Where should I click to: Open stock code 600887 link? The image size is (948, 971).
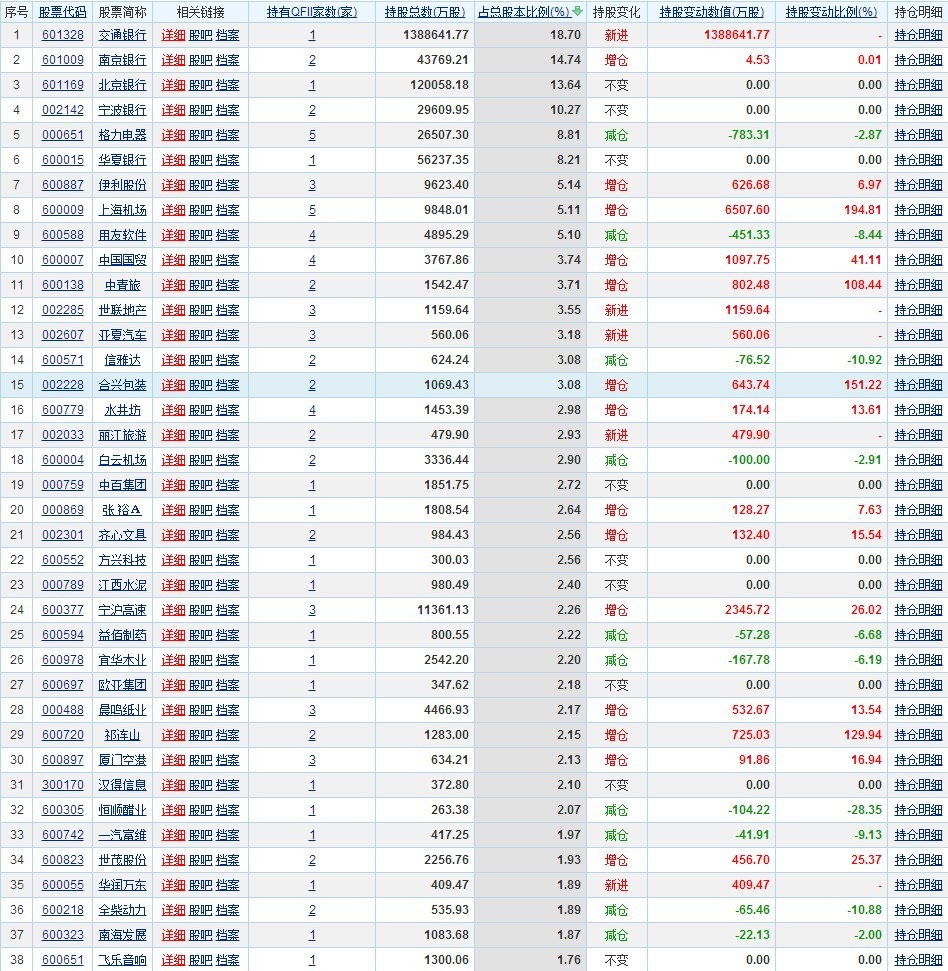click(63, 185)
